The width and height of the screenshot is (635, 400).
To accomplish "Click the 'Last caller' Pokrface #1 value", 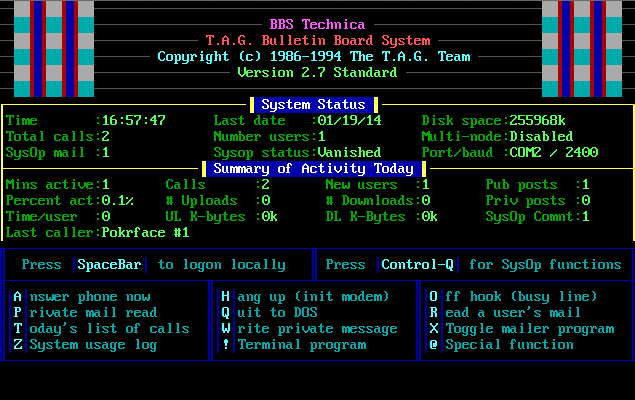I will (x=144, y=232).
